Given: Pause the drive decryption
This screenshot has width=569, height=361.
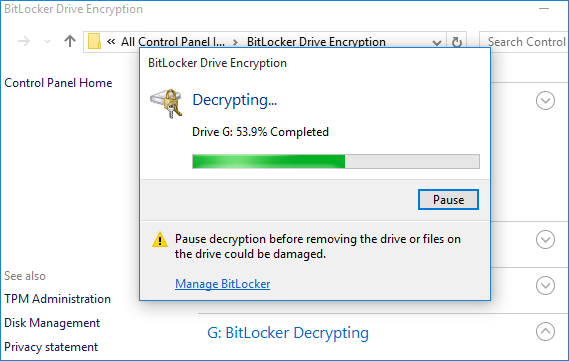Looking at the screenshot, I should (448, 200).
